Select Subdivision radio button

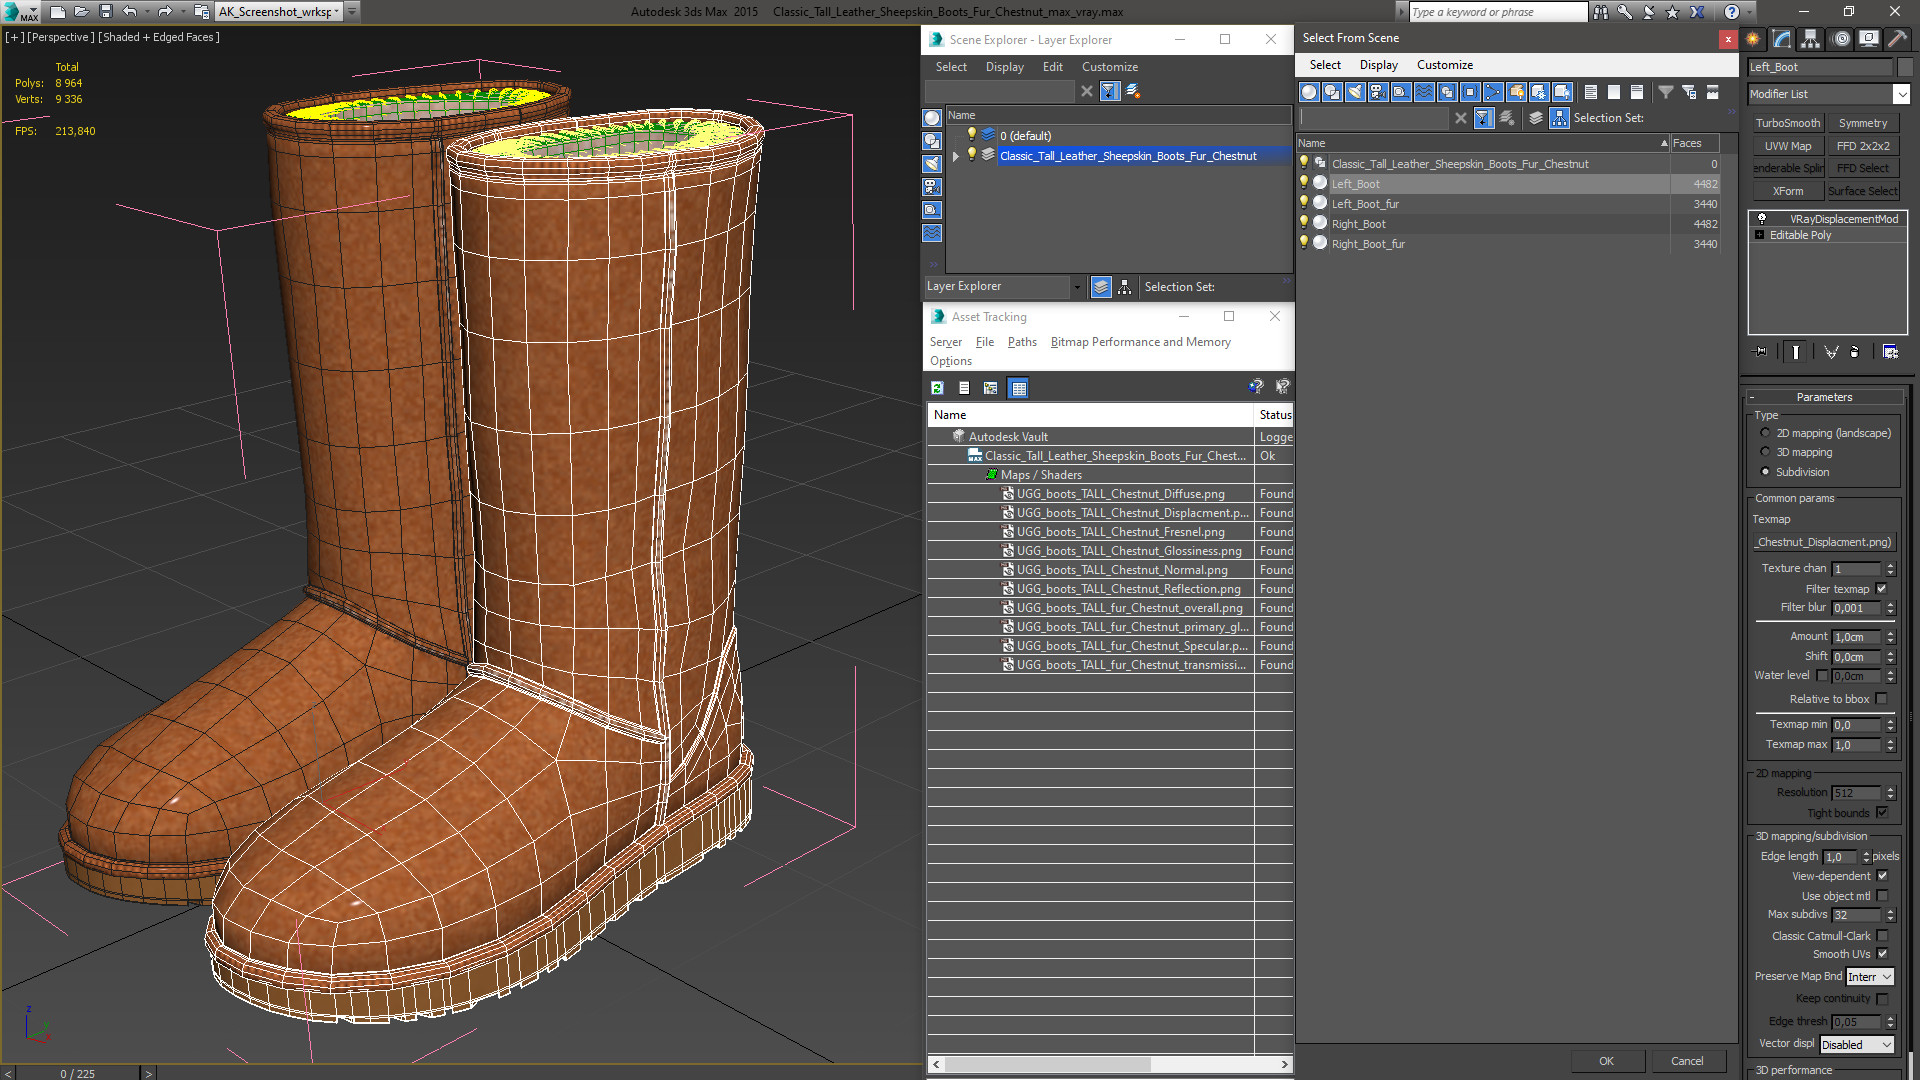coord(1765,472)
